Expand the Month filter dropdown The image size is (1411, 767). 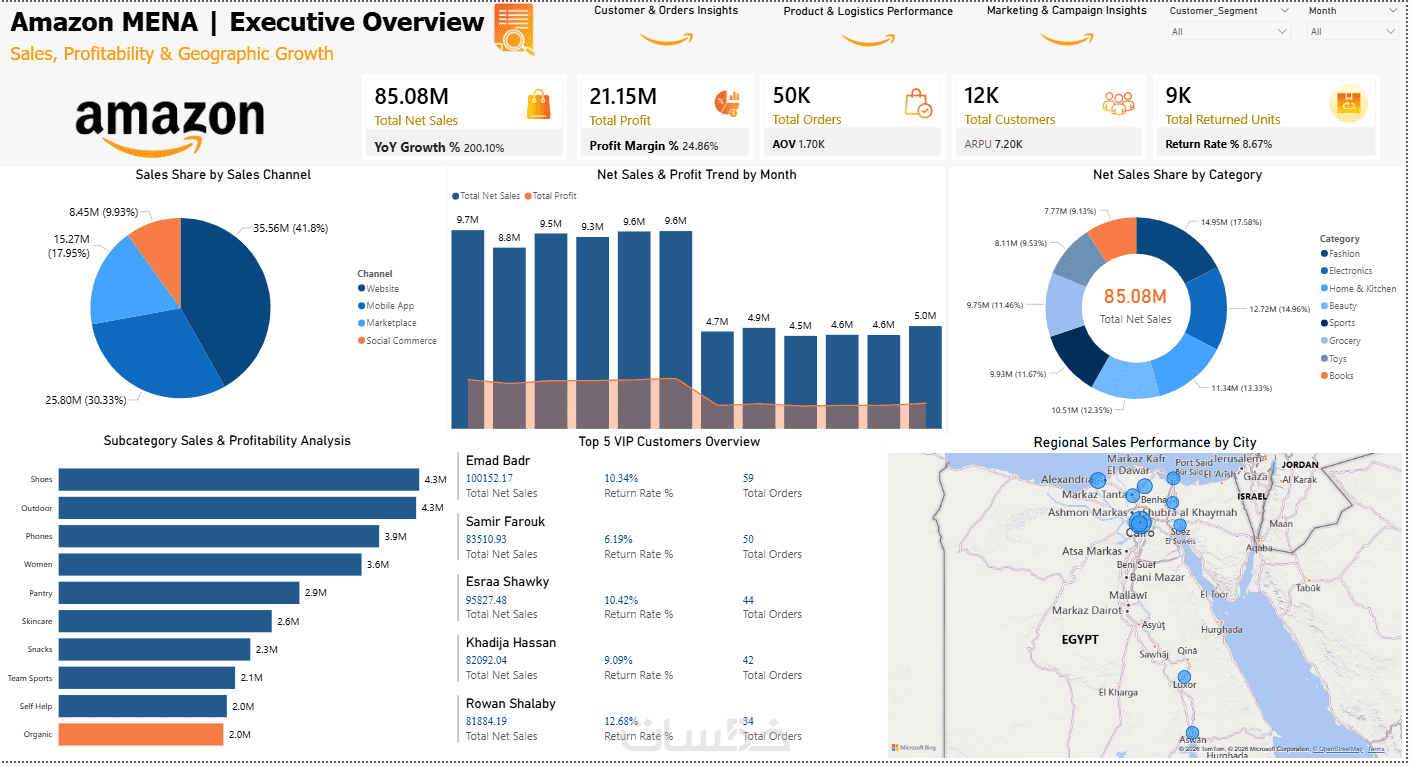tap(1352, 32)
